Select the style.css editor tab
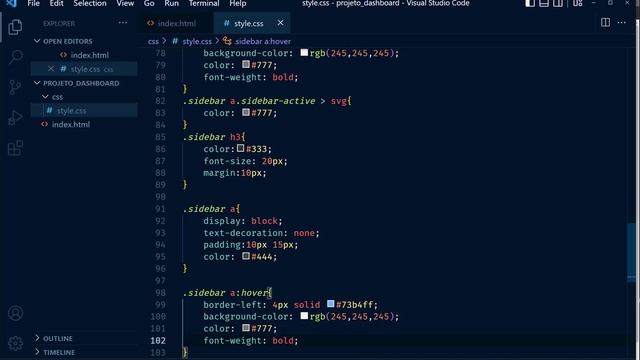Screen dimensions: 640x360 pos(249,23)
